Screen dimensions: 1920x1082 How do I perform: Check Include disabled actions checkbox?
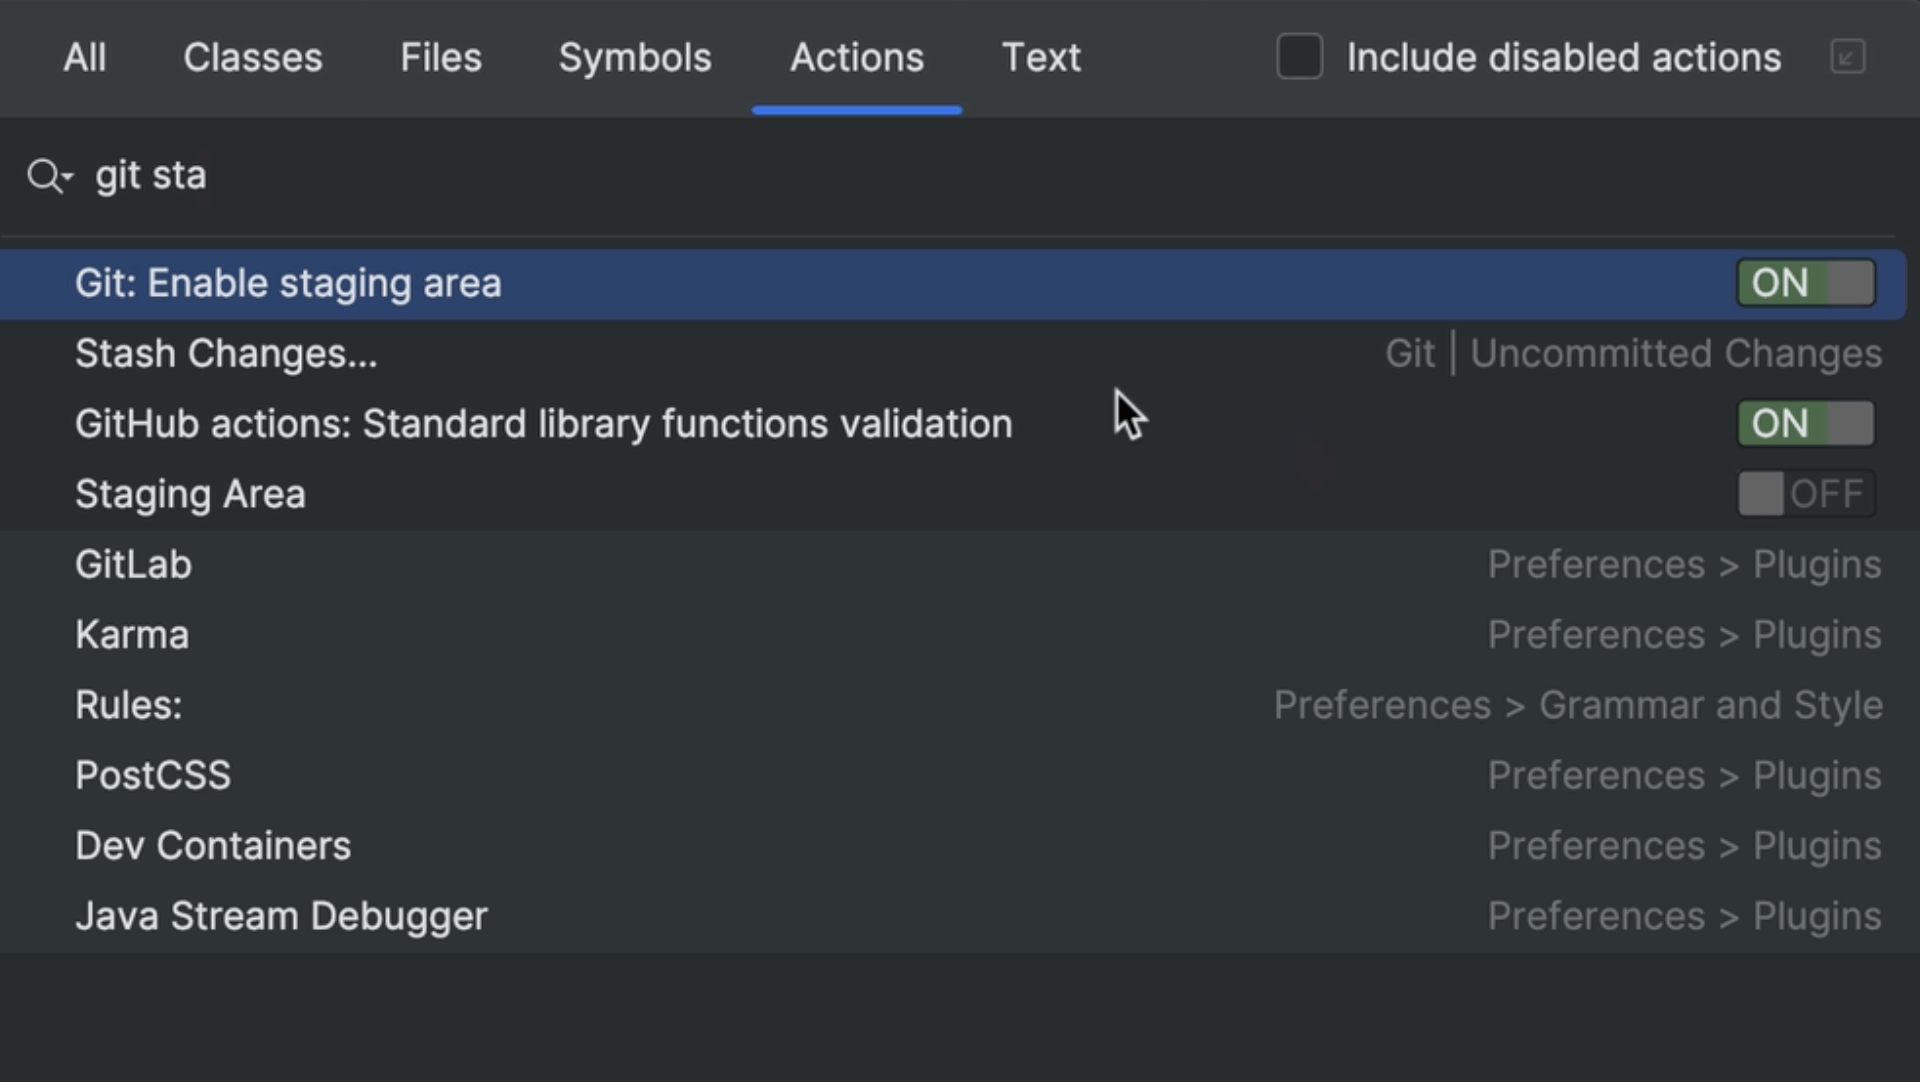(x=1299, y=57)
